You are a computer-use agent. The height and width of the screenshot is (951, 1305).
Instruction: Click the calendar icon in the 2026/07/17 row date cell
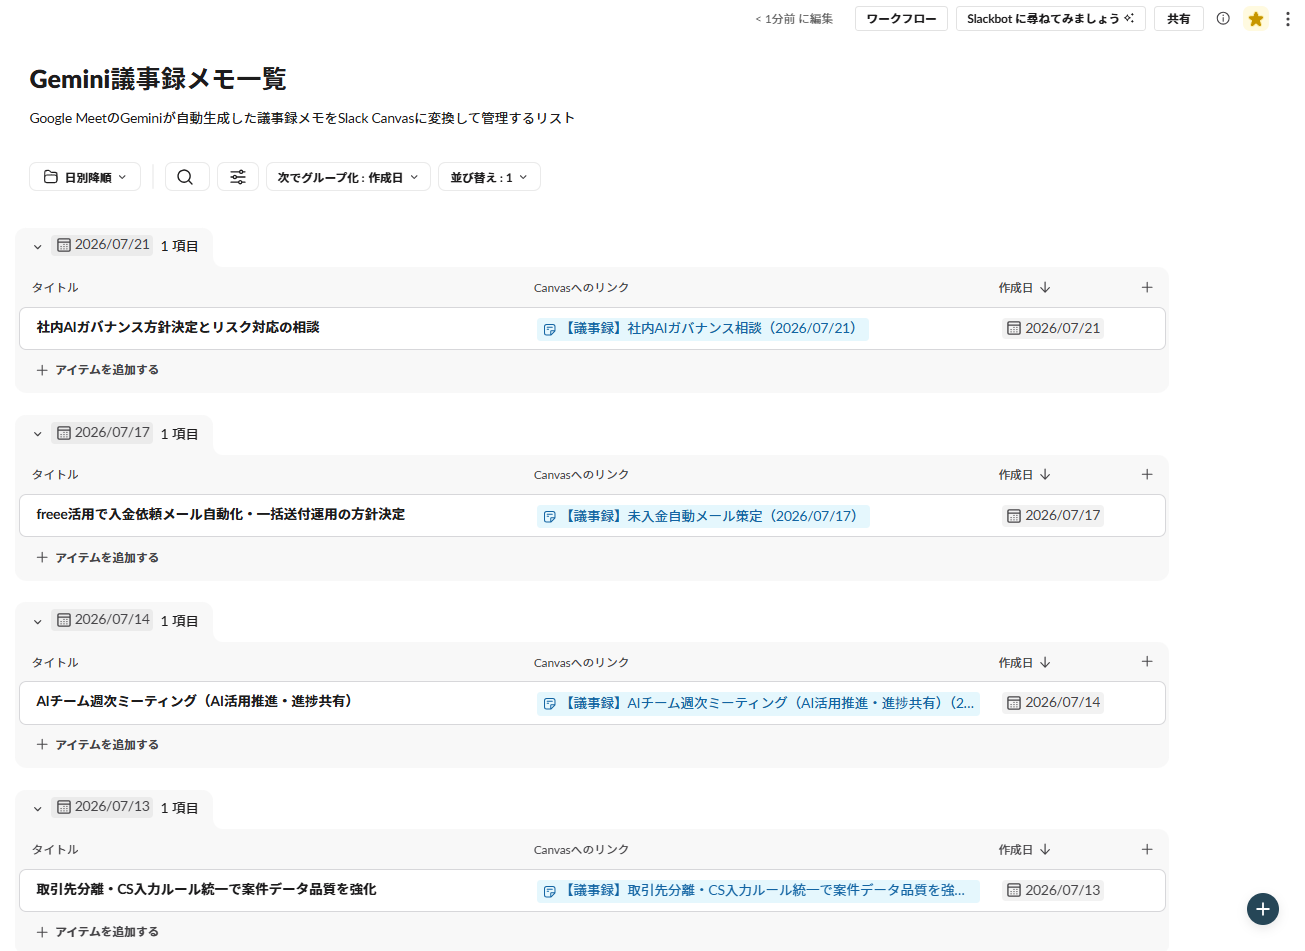[1014, 516]
